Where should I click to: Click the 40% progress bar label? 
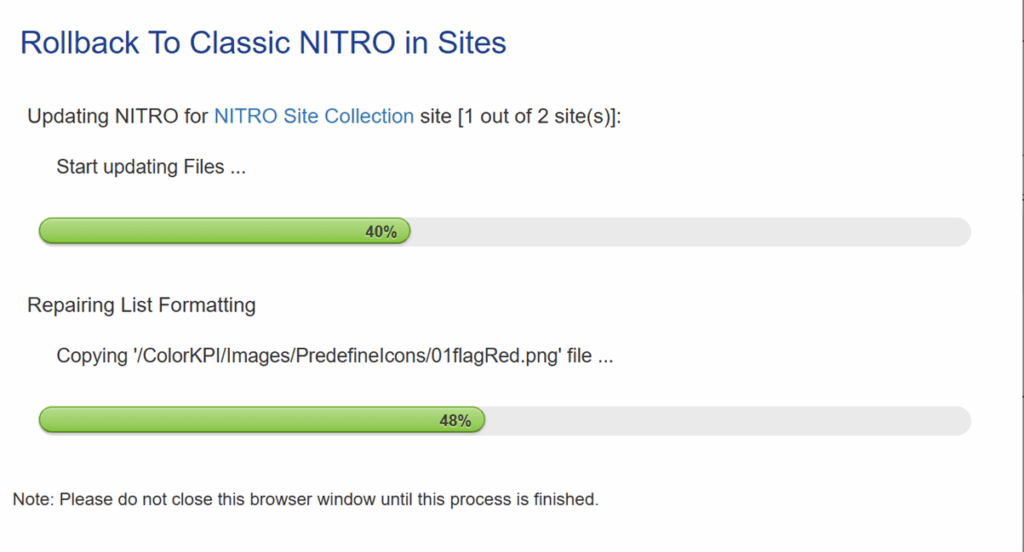point(381,232)
